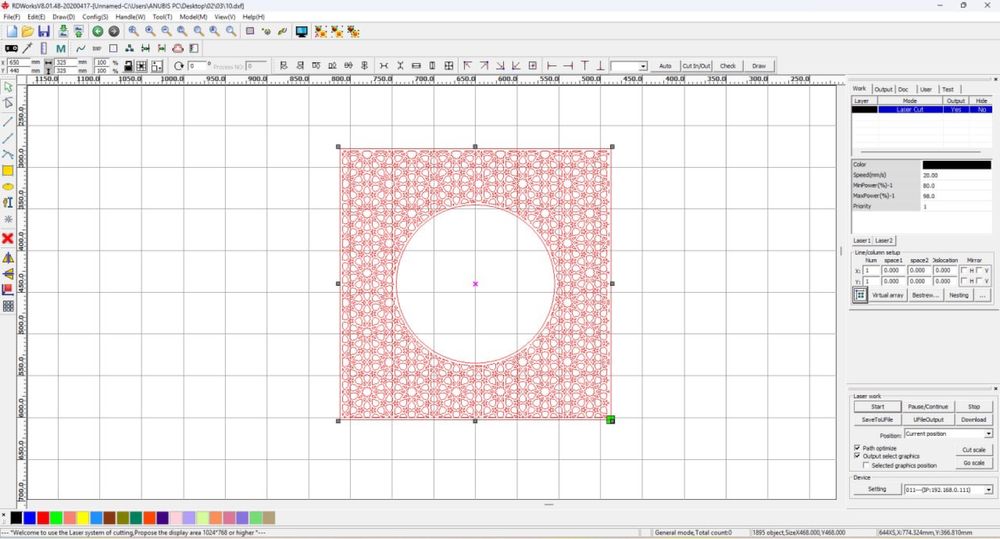Image resolution: width=1000 pixels, height=539 pixels.
Task: Select the Rectangle drawing tool
Action: (x=8, y=170)
